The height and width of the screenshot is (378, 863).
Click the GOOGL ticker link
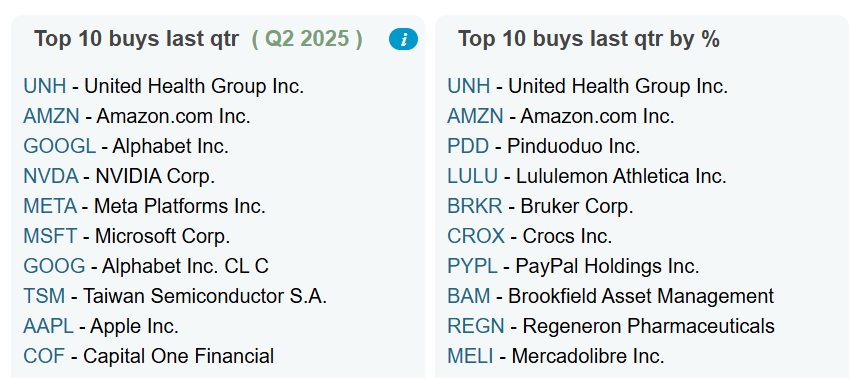(59, 146)
